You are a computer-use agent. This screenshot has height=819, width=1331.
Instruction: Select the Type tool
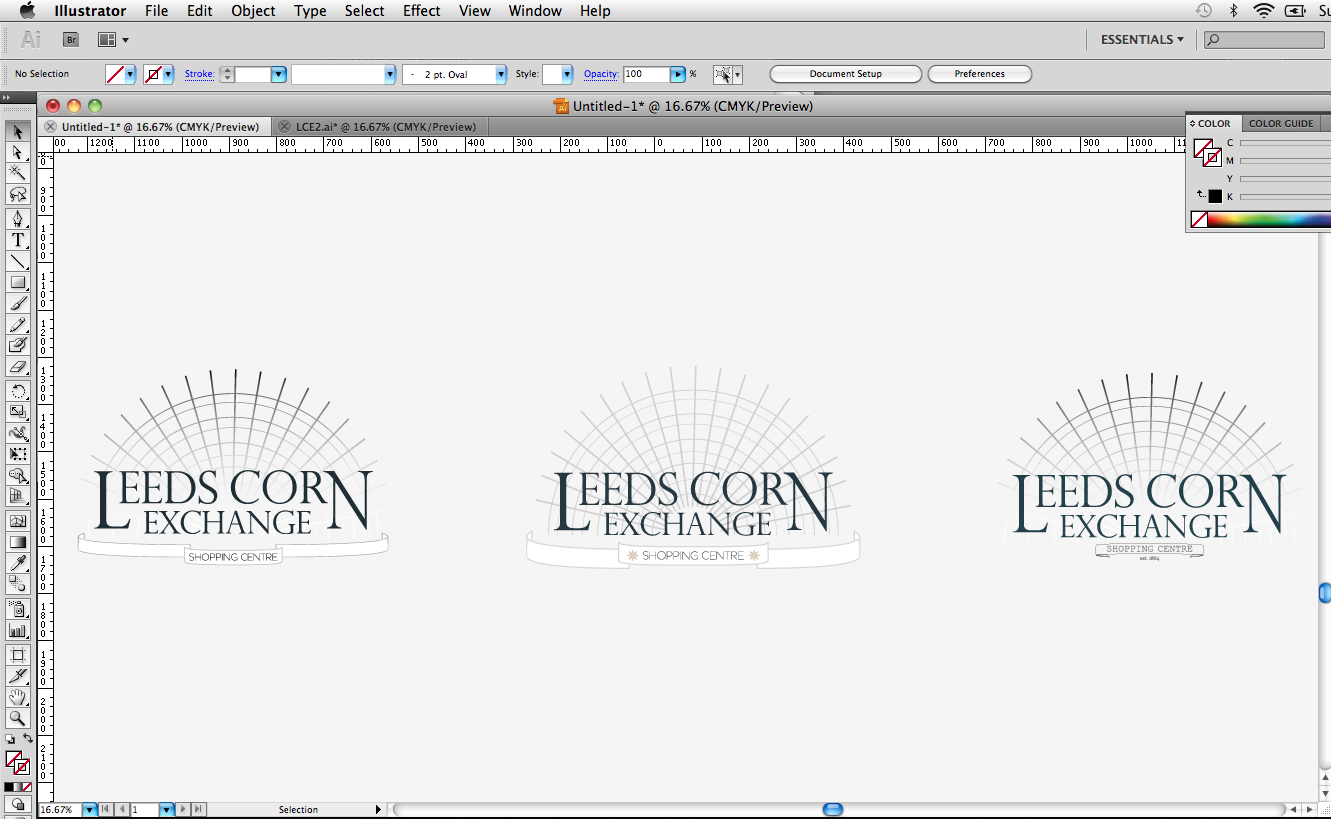[x=18, y=240]
